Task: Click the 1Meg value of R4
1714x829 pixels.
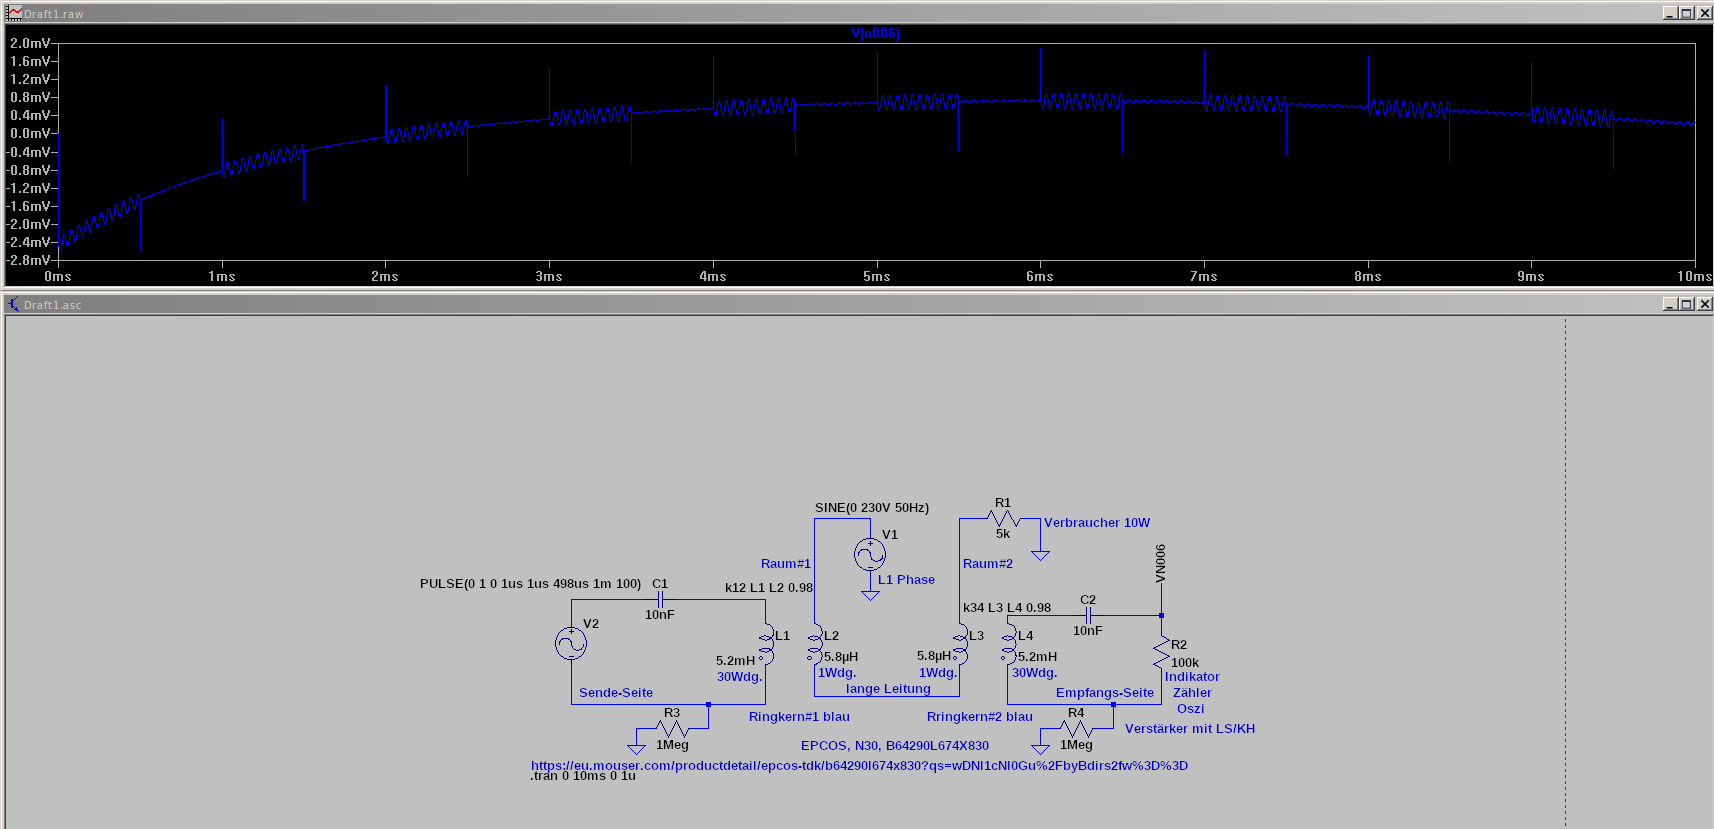Action: click(1076, 744)
